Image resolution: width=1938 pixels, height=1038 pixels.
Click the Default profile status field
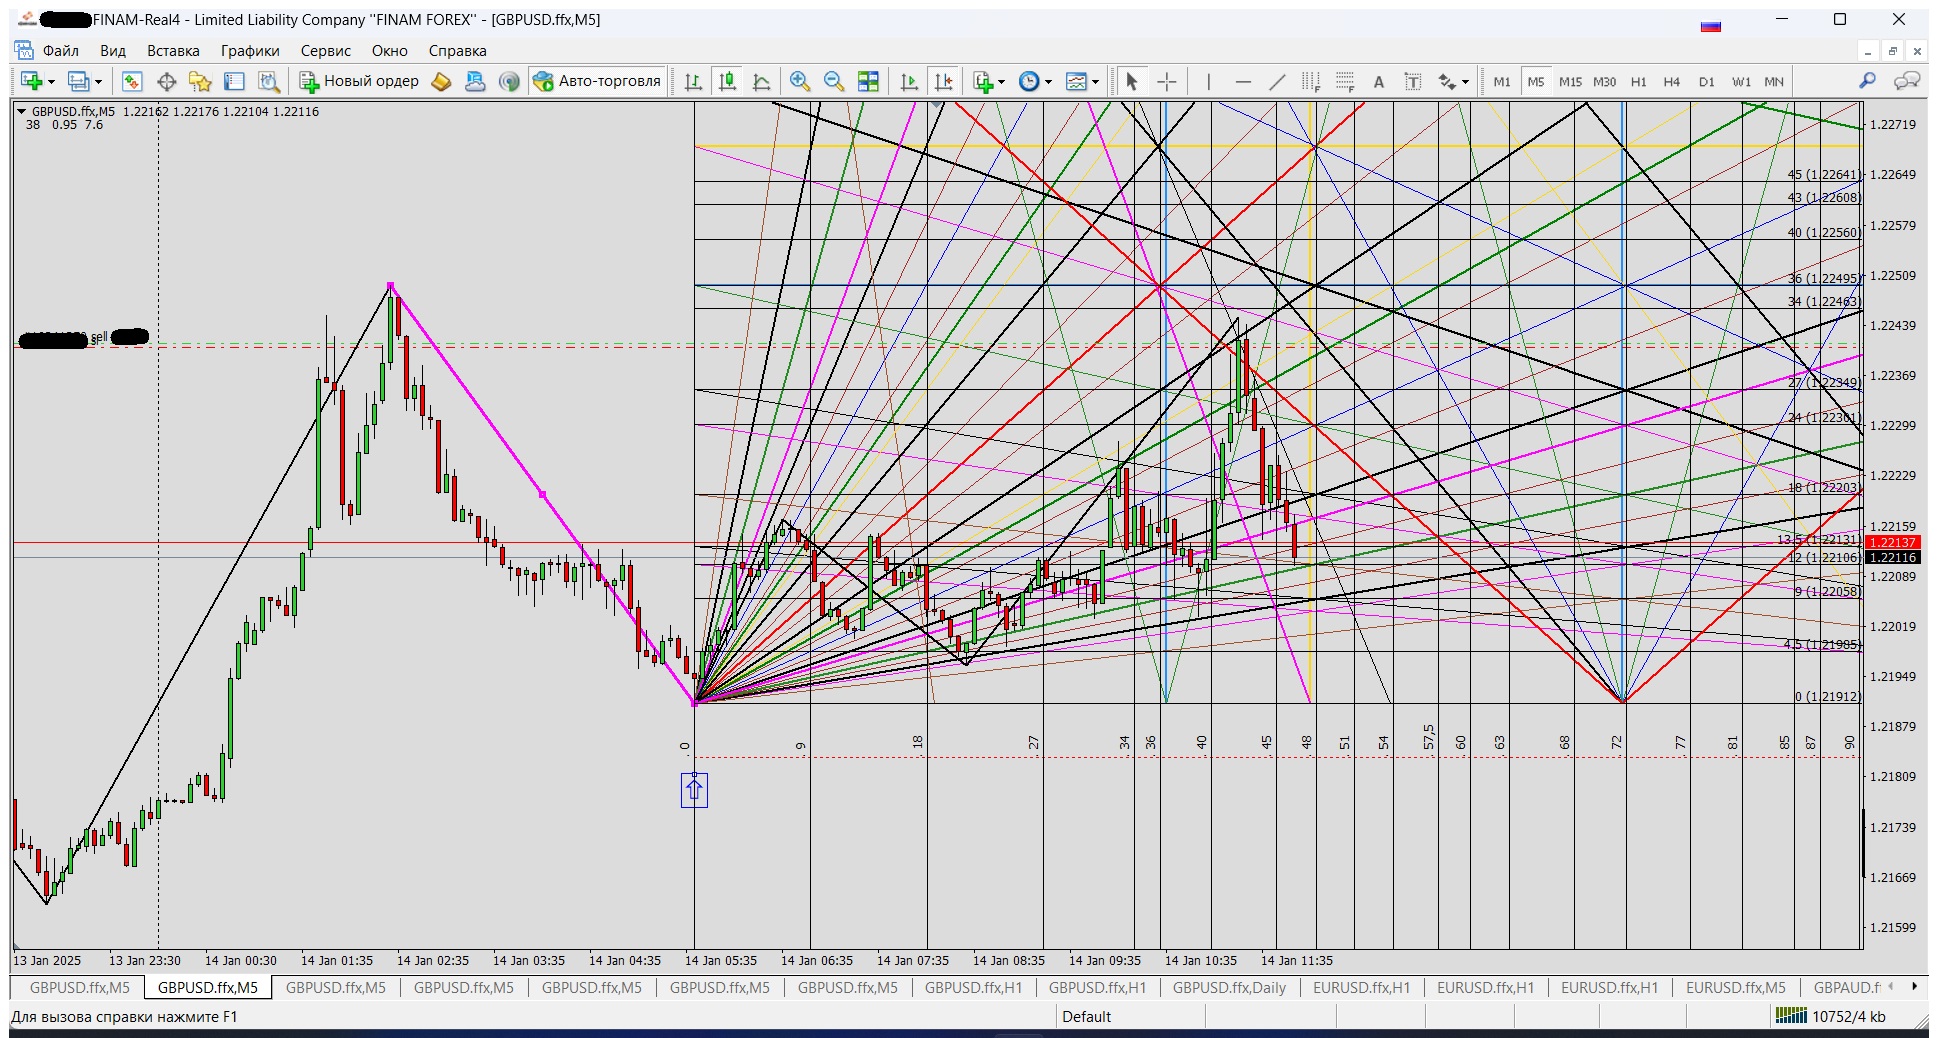tap(1130, 1017)
